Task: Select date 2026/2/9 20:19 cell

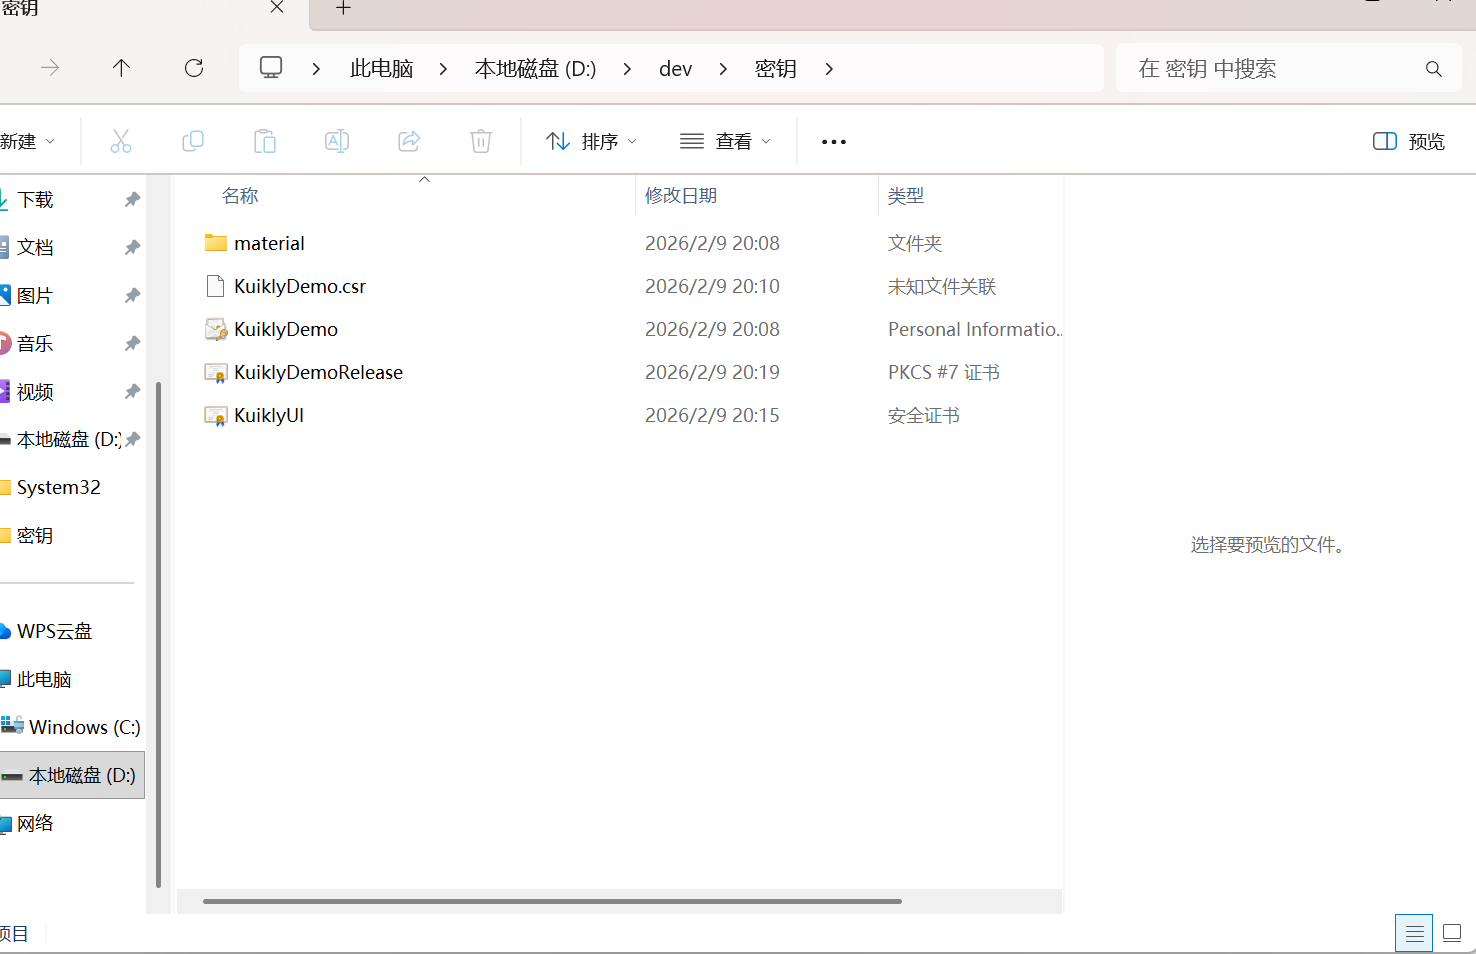Action: click(x=712, y=373)
